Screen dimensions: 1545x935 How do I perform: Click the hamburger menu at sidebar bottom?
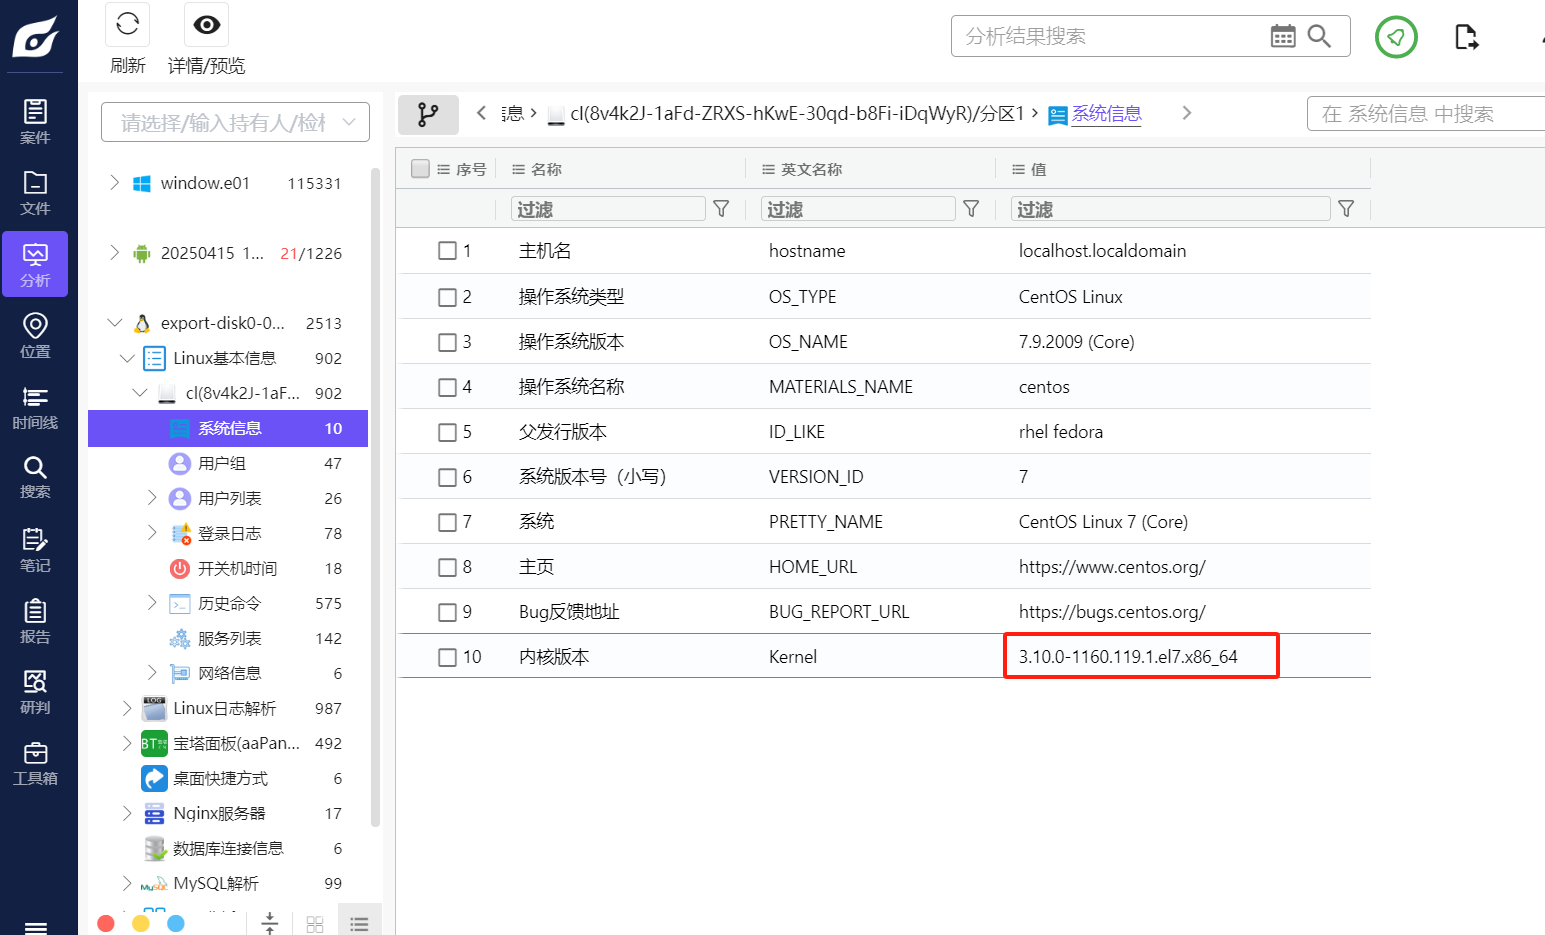pos(35,927)
